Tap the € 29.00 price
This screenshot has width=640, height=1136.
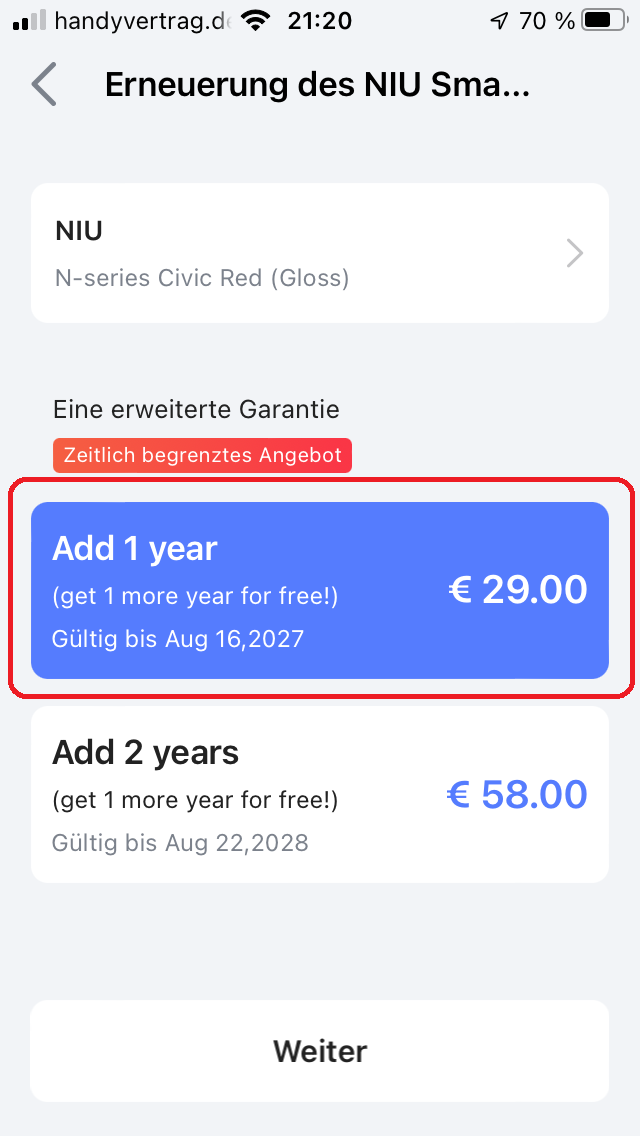(x=517, y=590)
